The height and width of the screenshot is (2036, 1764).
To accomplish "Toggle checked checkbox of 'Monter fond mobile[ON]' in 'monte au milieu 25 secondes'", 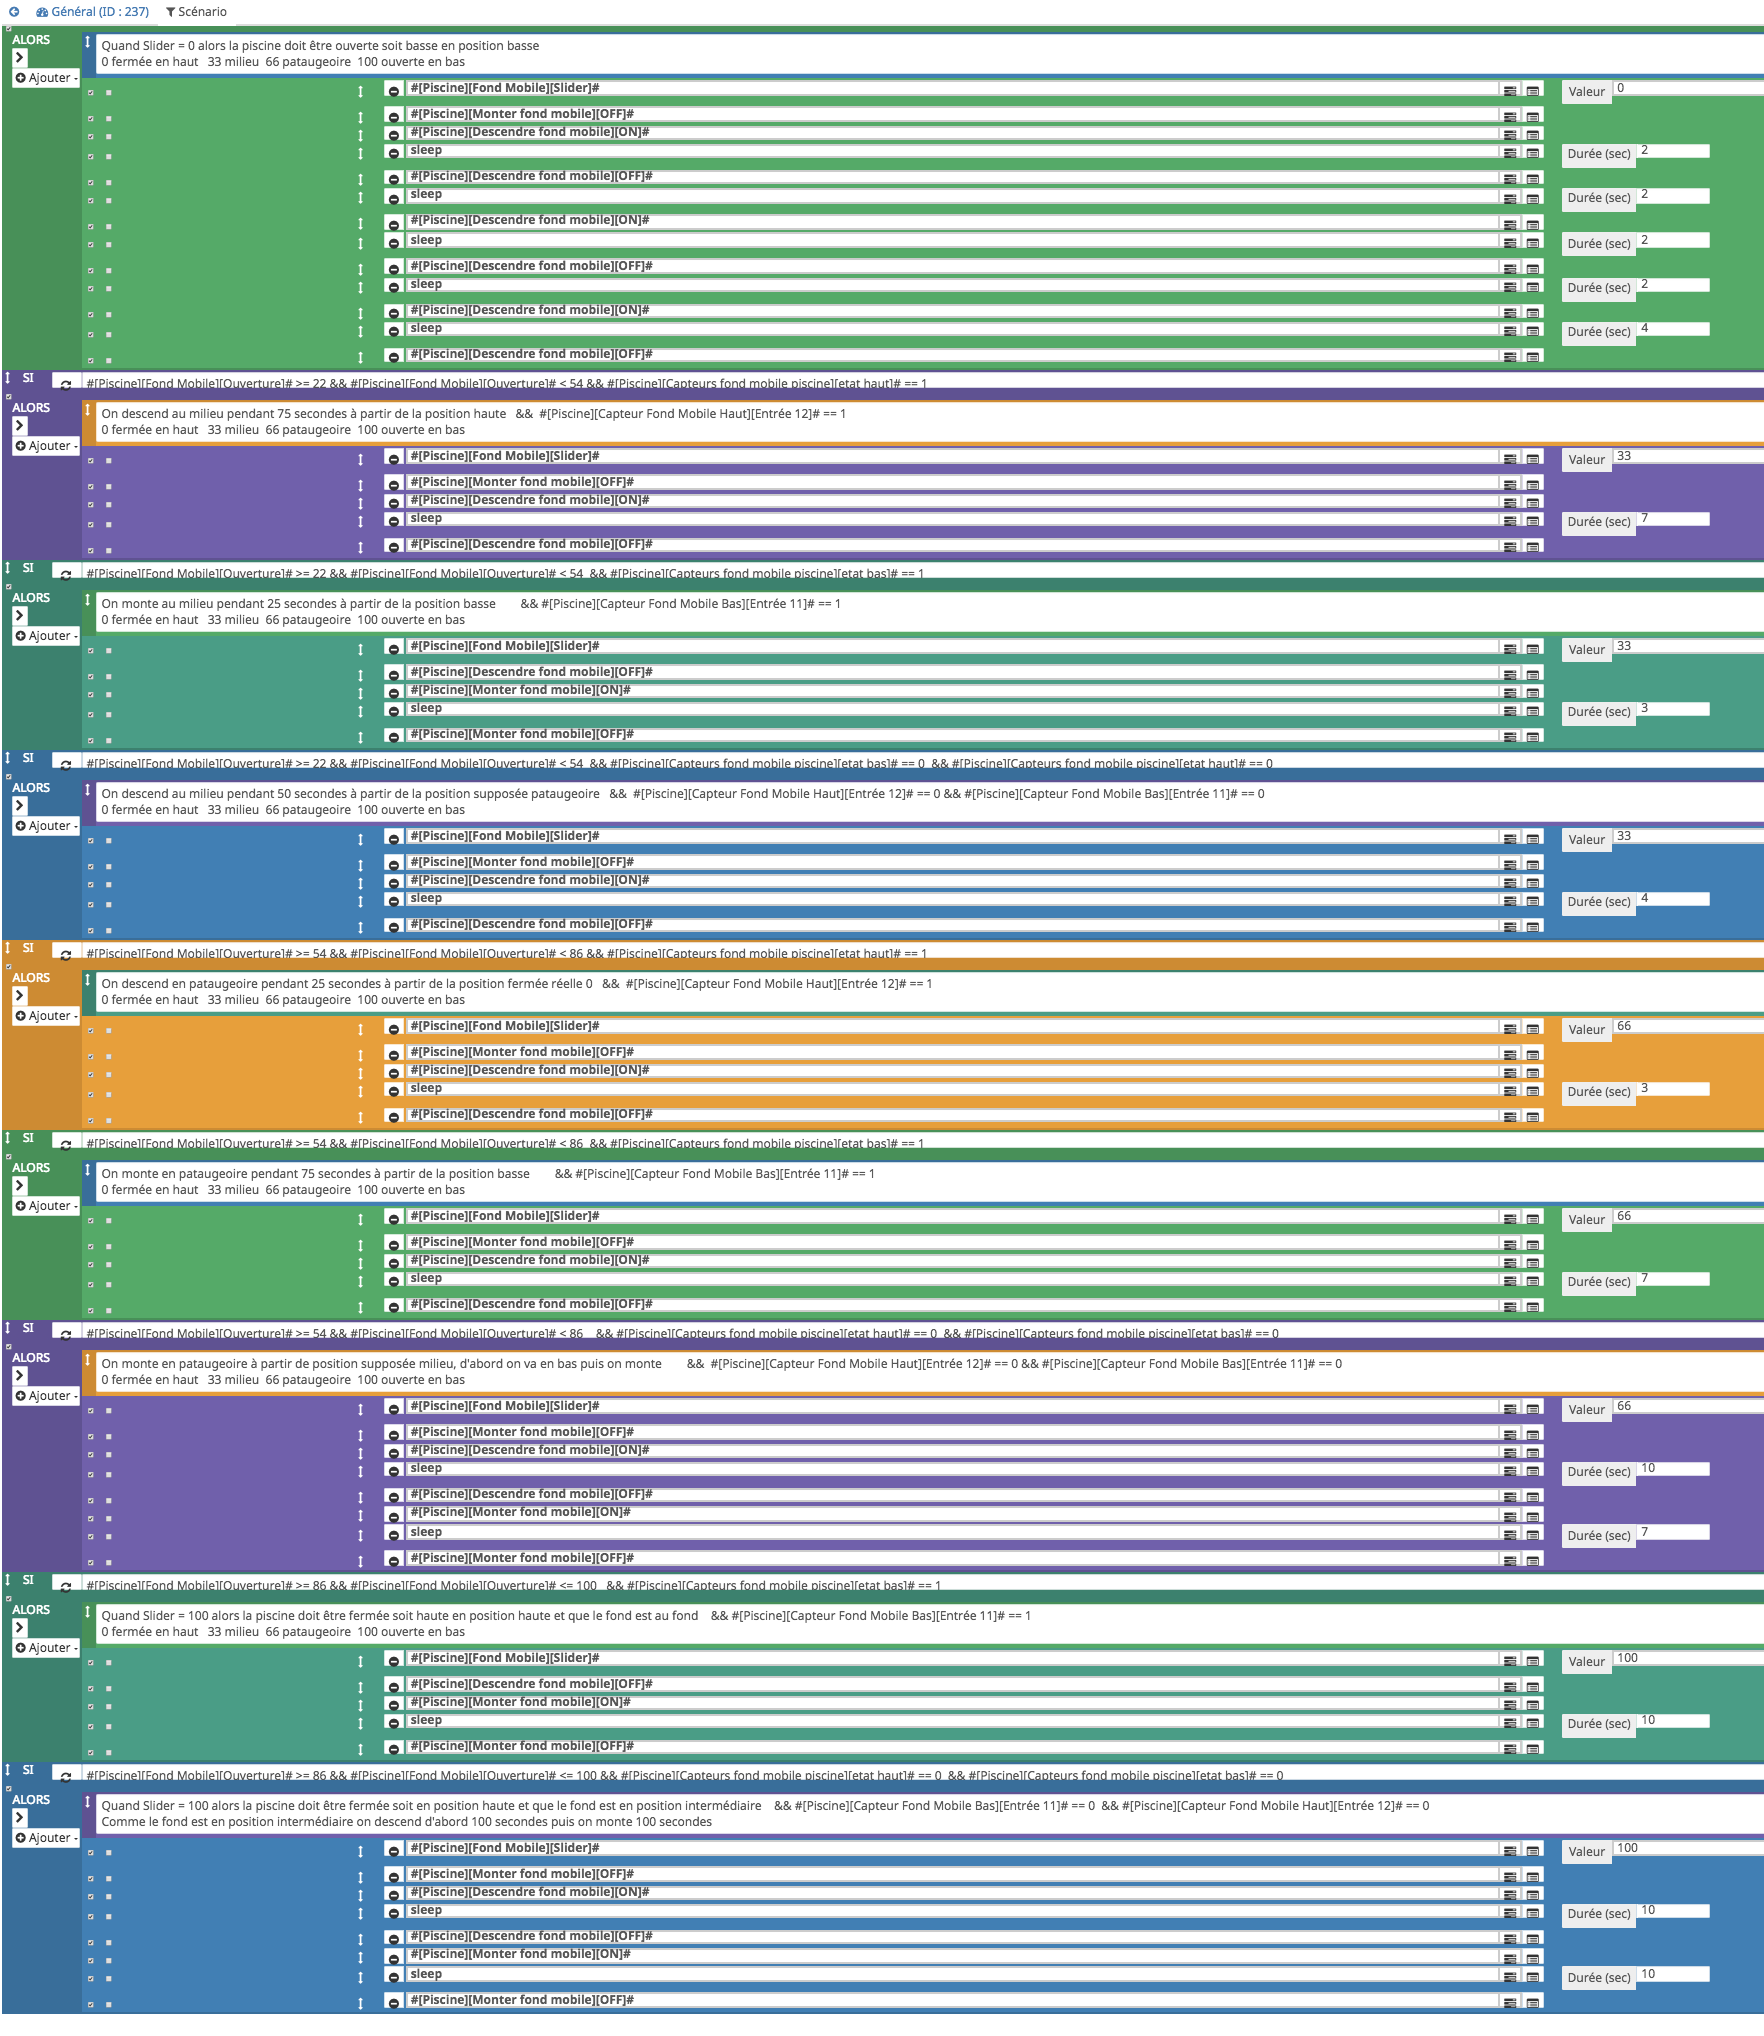I will click(x=90, y=694).
